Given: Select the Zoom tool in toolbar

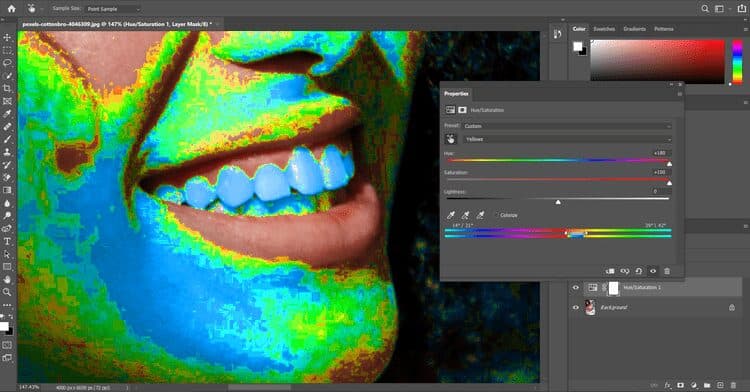Looking at the screenshot, I should pos(7,292).
